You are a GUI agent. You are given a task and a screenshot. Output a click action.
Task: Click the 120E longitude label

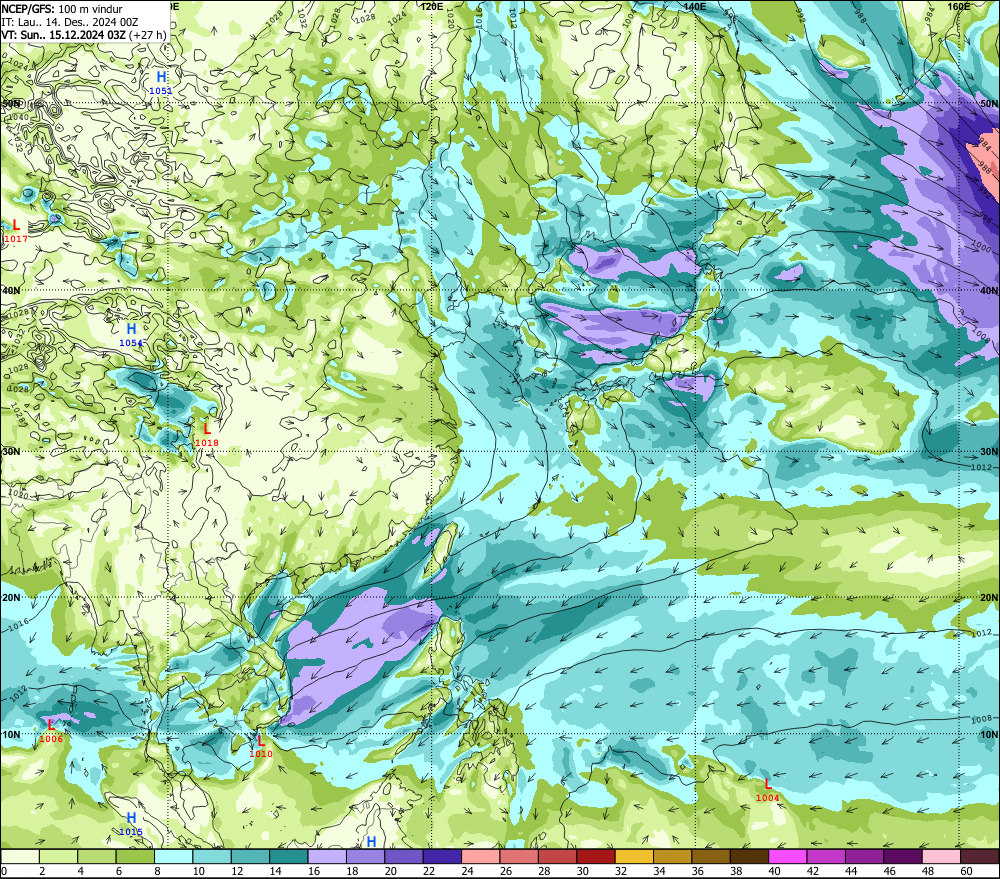pos(432,6)
